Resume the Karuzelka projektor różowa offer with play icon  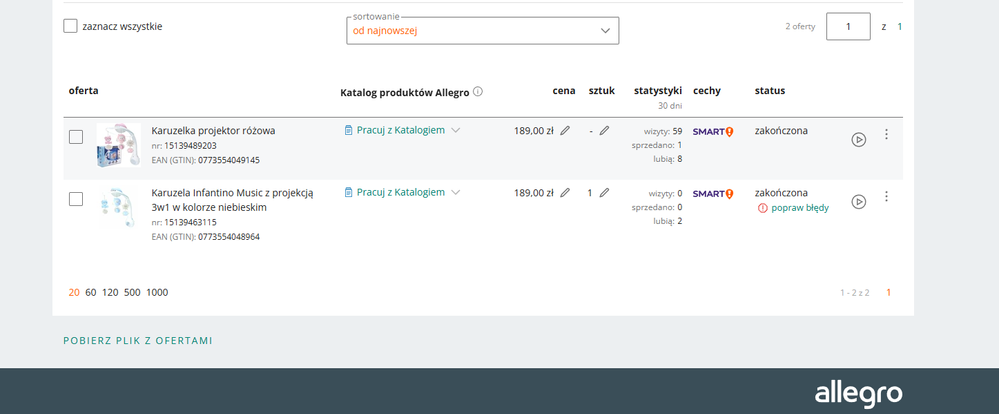tap(858, 140)
